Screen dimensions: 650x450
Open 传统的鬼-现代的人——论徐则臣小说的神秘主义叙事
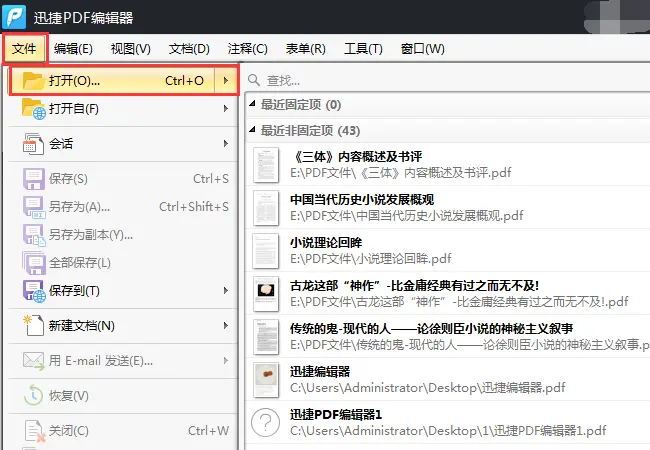tap(448, 337)
